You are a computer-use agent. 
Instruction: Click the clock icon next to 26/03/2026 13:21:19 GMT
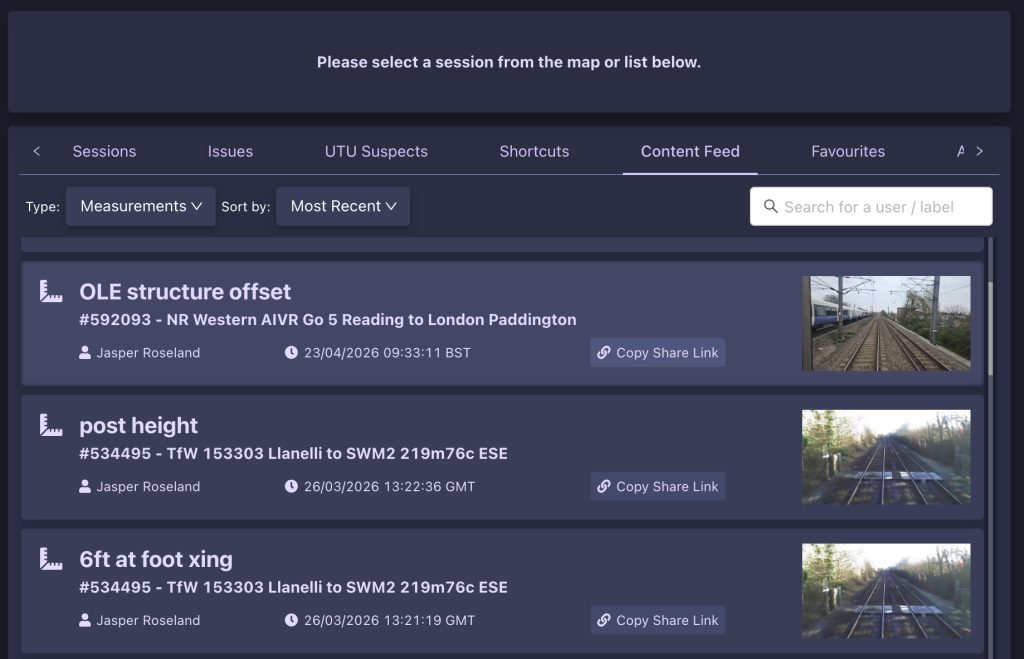[291, 620]
